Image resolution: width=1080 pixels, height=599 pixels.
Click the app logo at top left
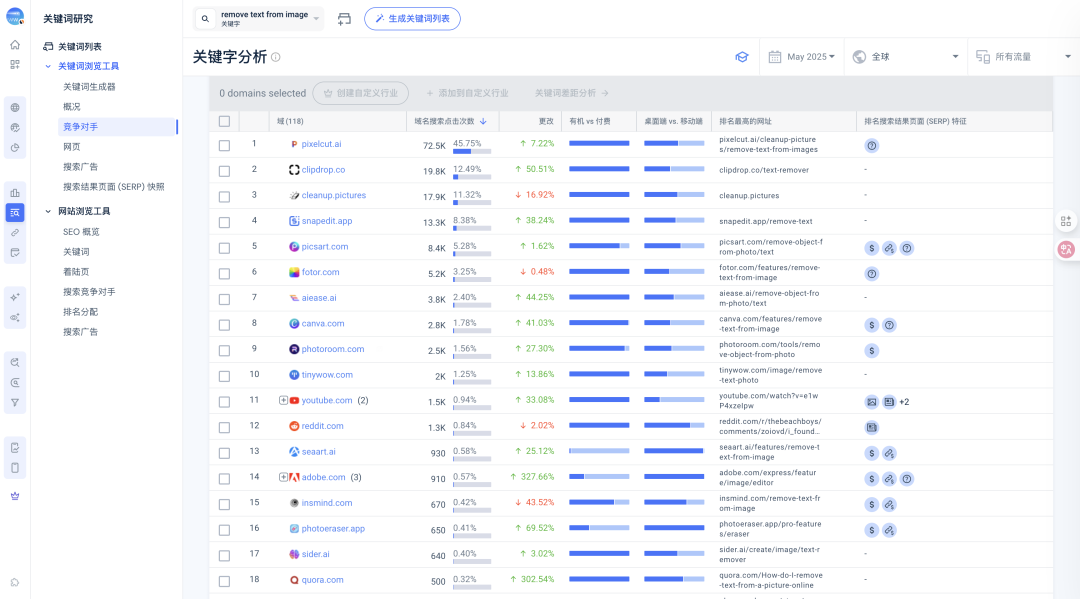(14, 17)
